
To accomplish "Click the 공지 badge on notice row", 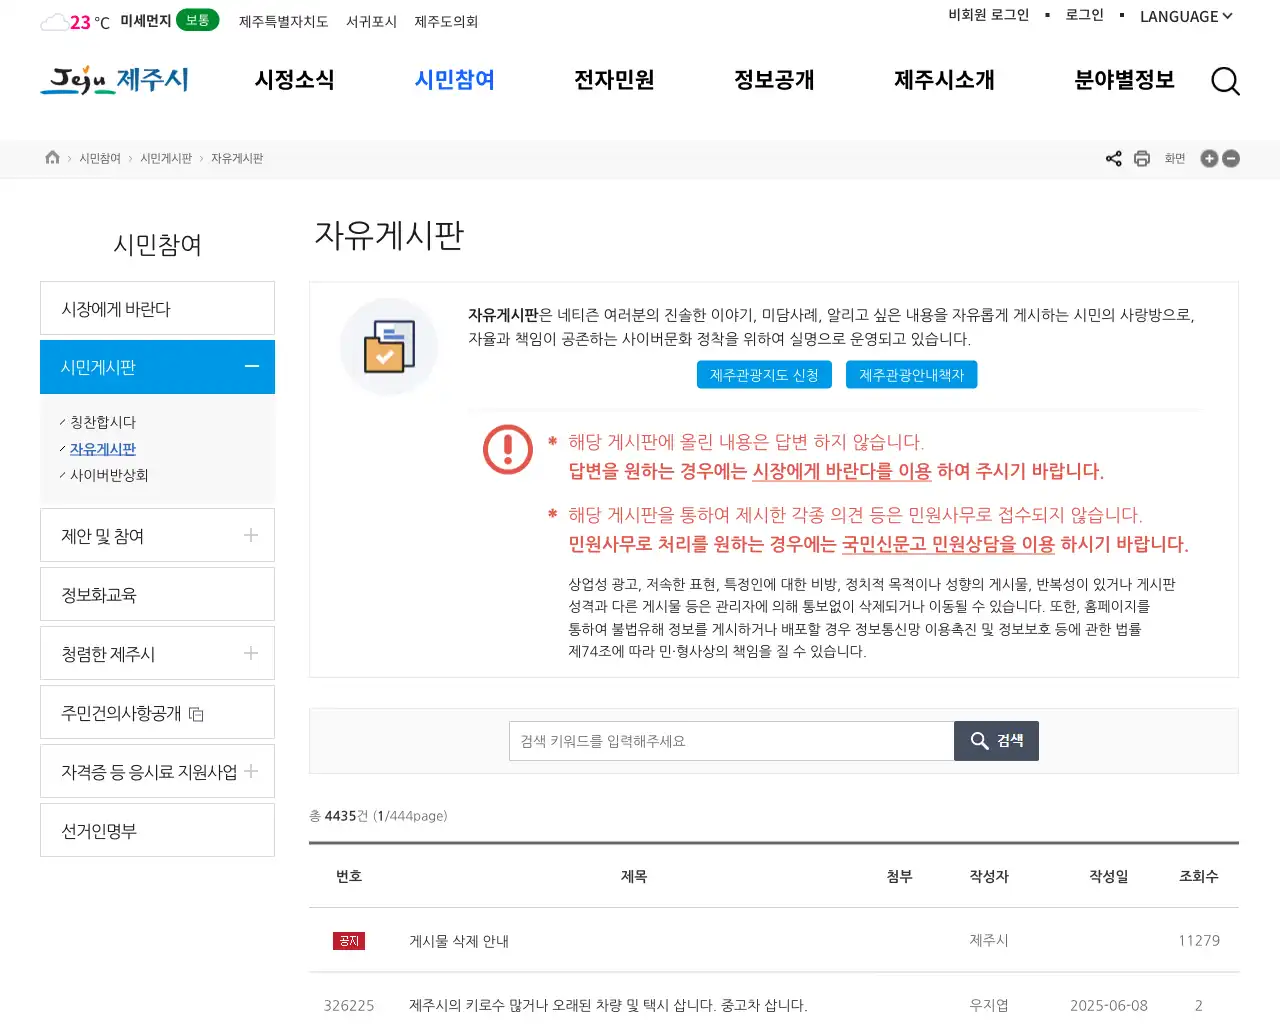I will click(349, 941).
